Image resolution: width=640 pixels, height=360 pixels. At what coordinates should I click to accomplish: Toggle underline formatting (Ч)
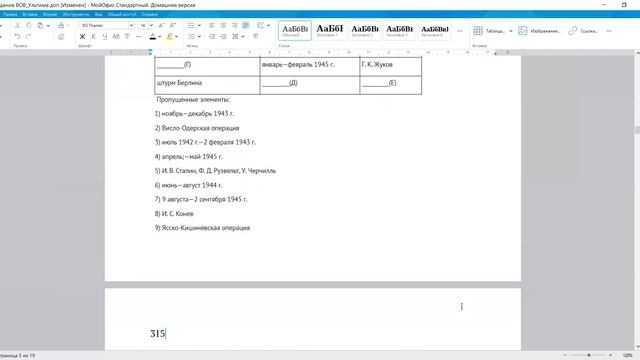coord(105,37)
